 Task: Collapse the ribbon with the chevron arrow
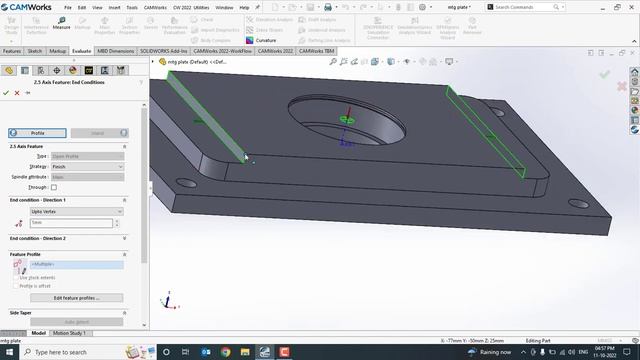pyautogui.click(x=634, y=41)
